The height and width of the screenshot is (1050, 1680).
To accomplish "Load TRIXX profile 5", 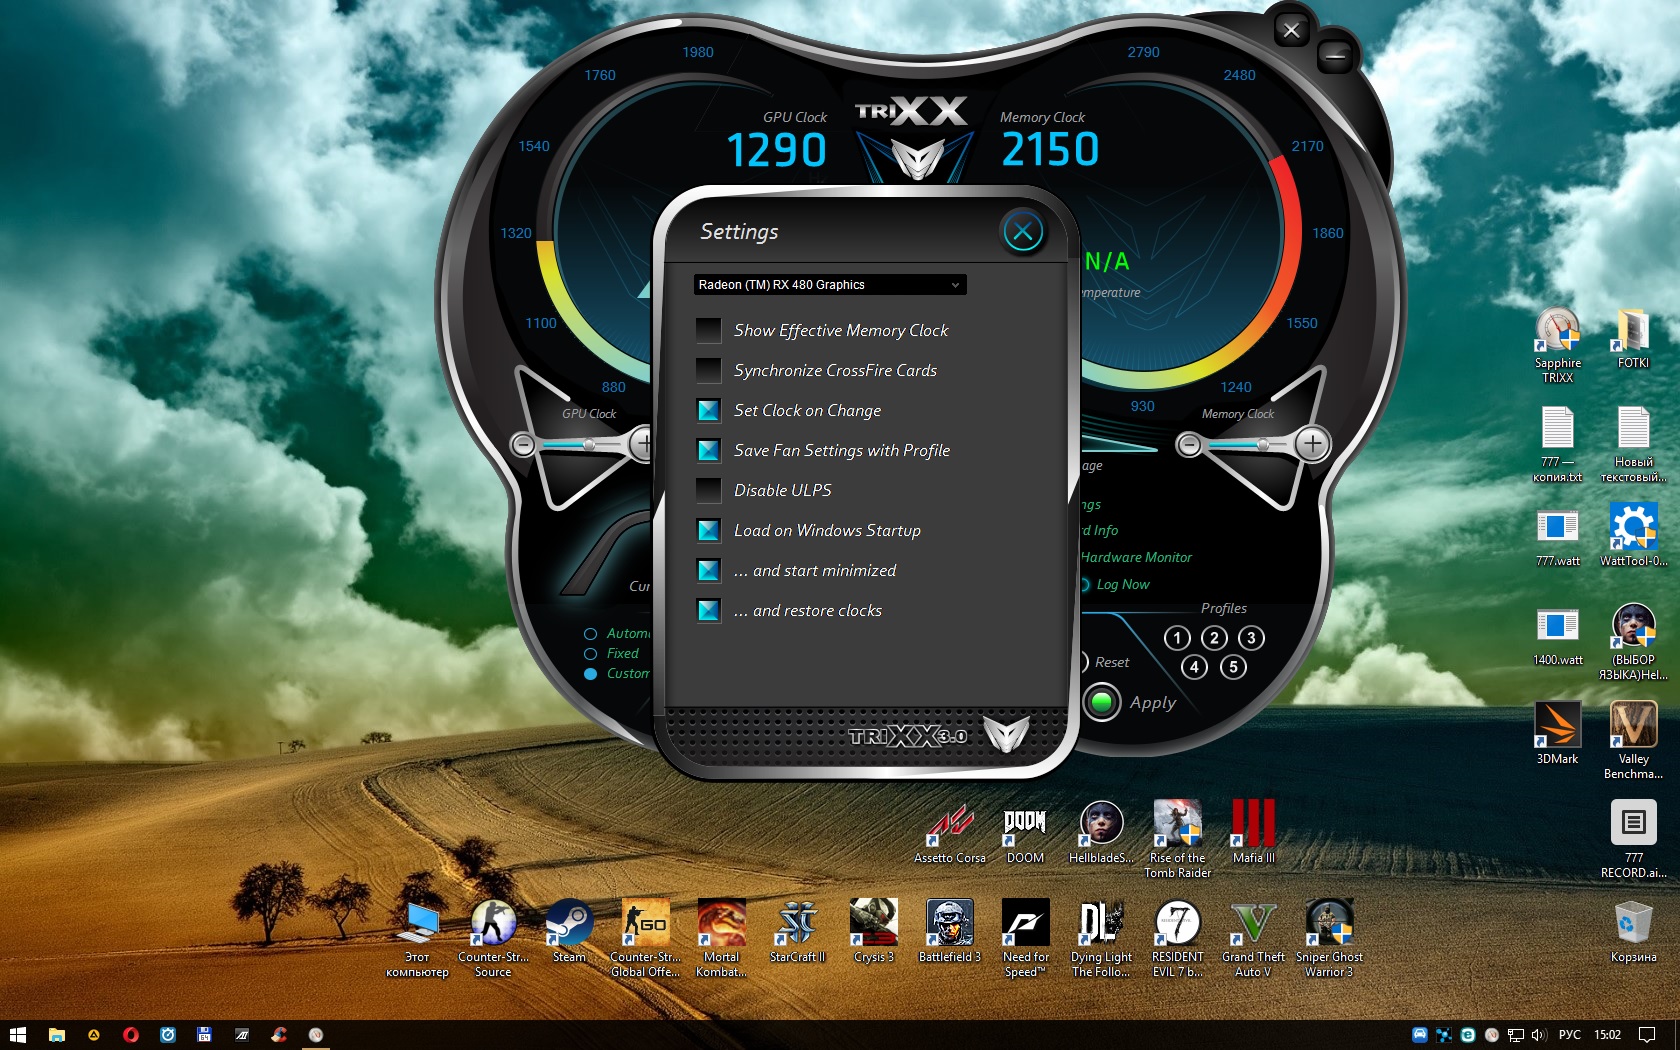I will 1233,667.
